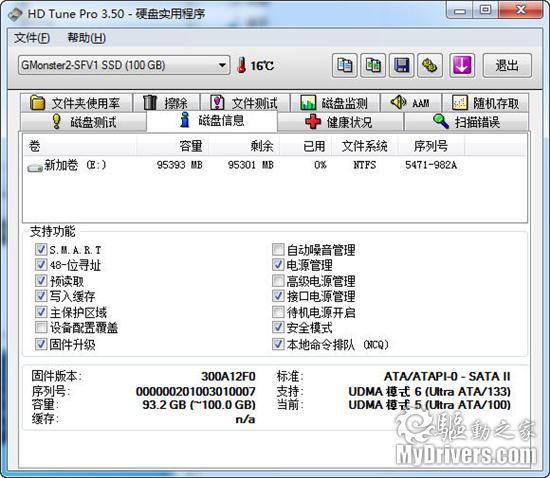Open the 文件(F) menu
Screen dimensions: 550x478
[32, 38]
